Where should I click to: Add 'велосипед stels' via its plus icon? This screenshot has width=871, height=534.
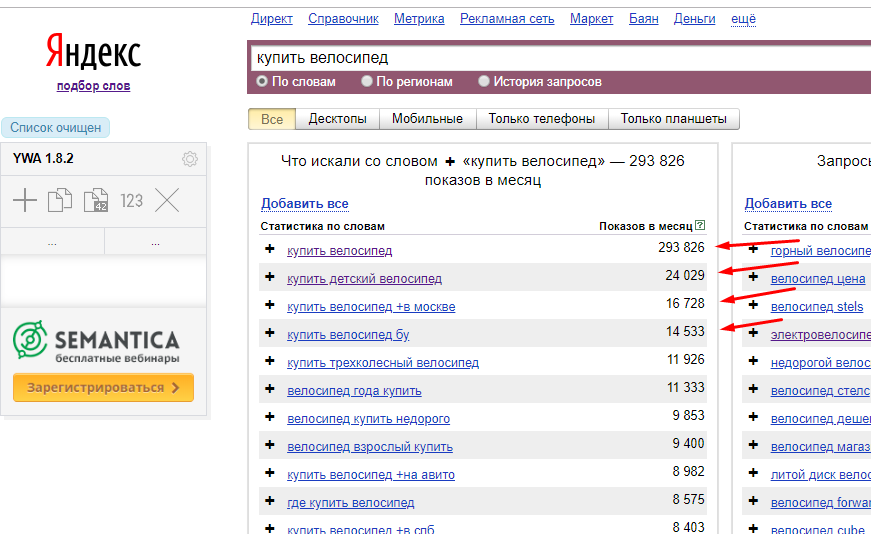coord(754,305)
